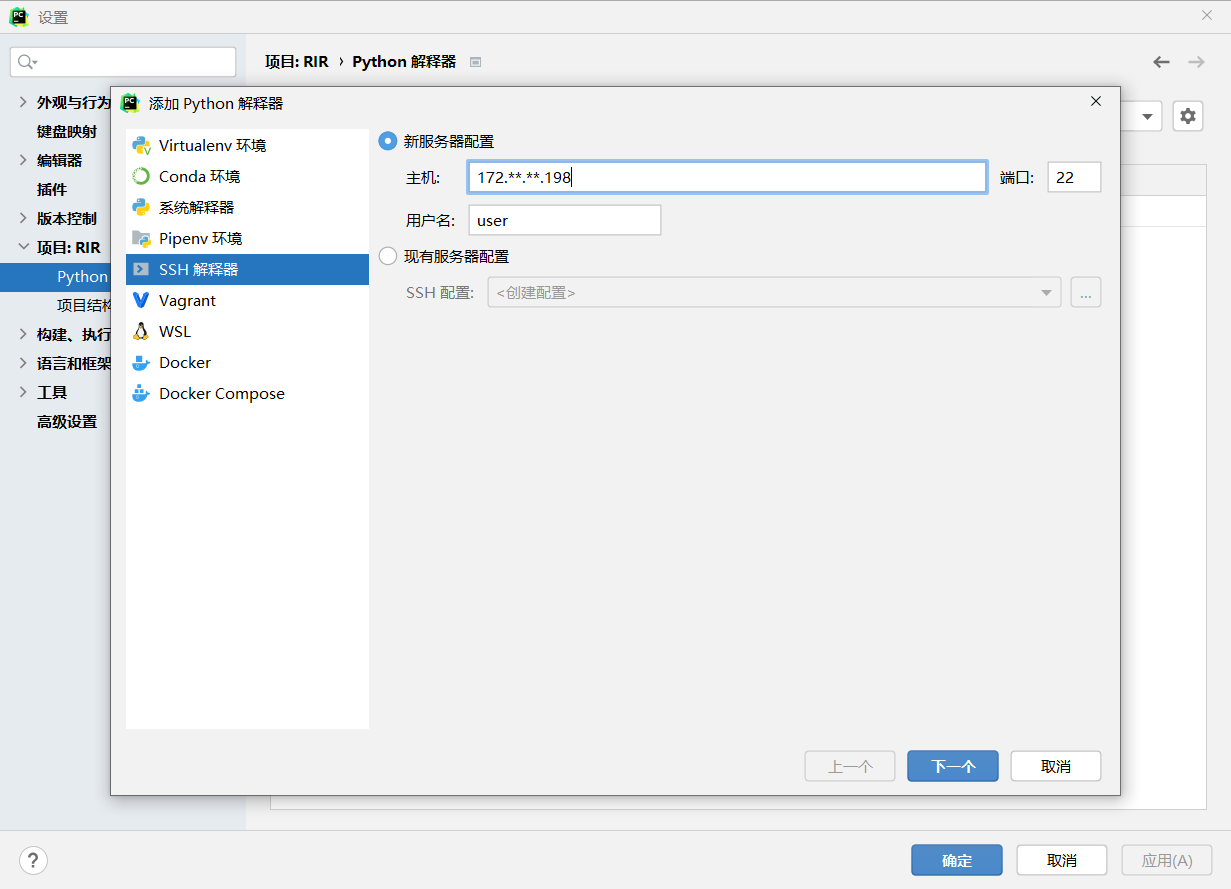1231x889 pixels.
Task: Click the SSH config browse ellipsis button
Action: [x=1086, y=293]
